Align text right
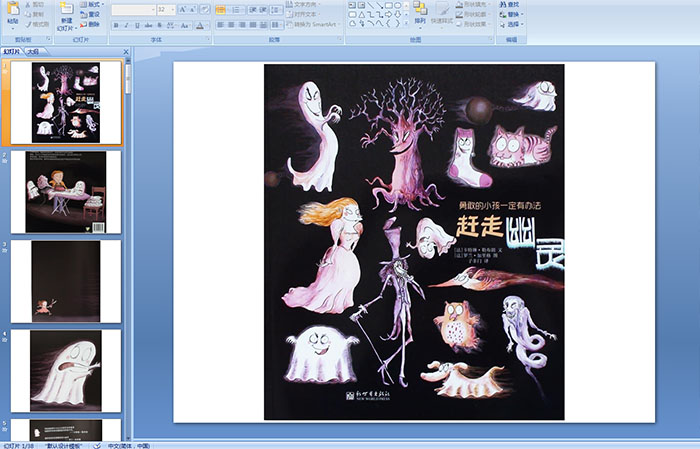700x449 pixels. tap(242, 25)
